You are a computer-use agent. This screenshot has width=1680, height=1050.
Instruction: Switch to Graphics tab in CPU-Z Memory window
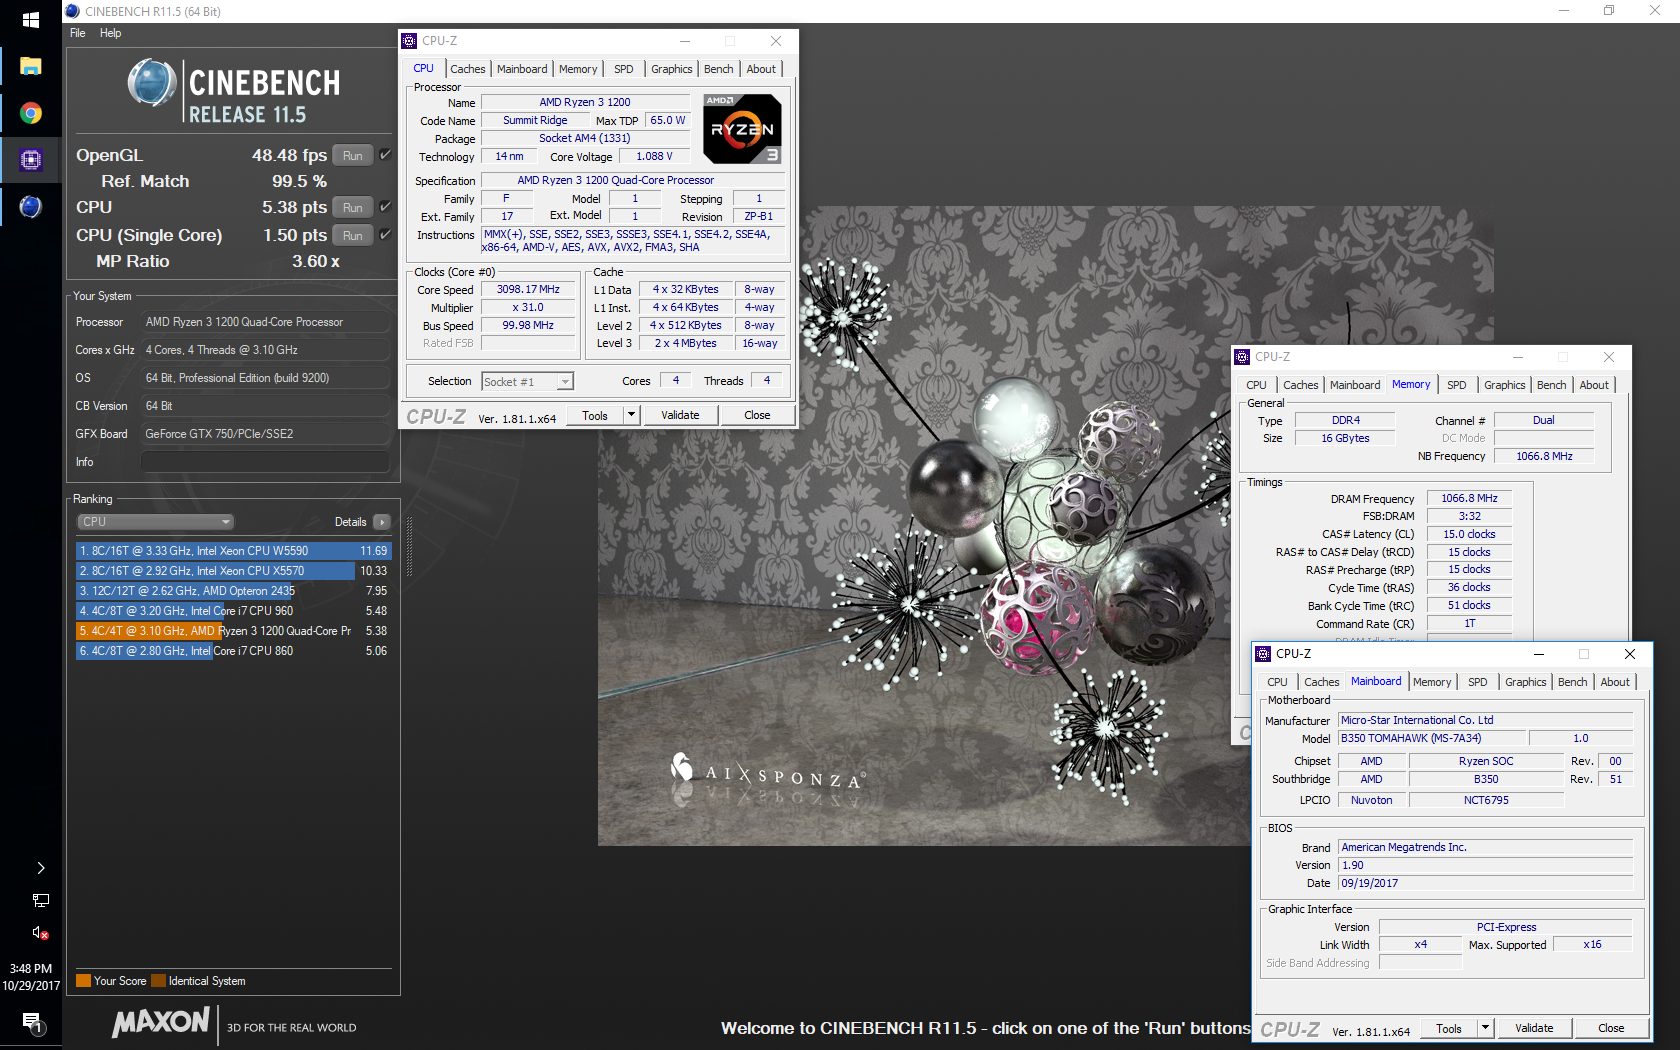[x=1504, y=385]
